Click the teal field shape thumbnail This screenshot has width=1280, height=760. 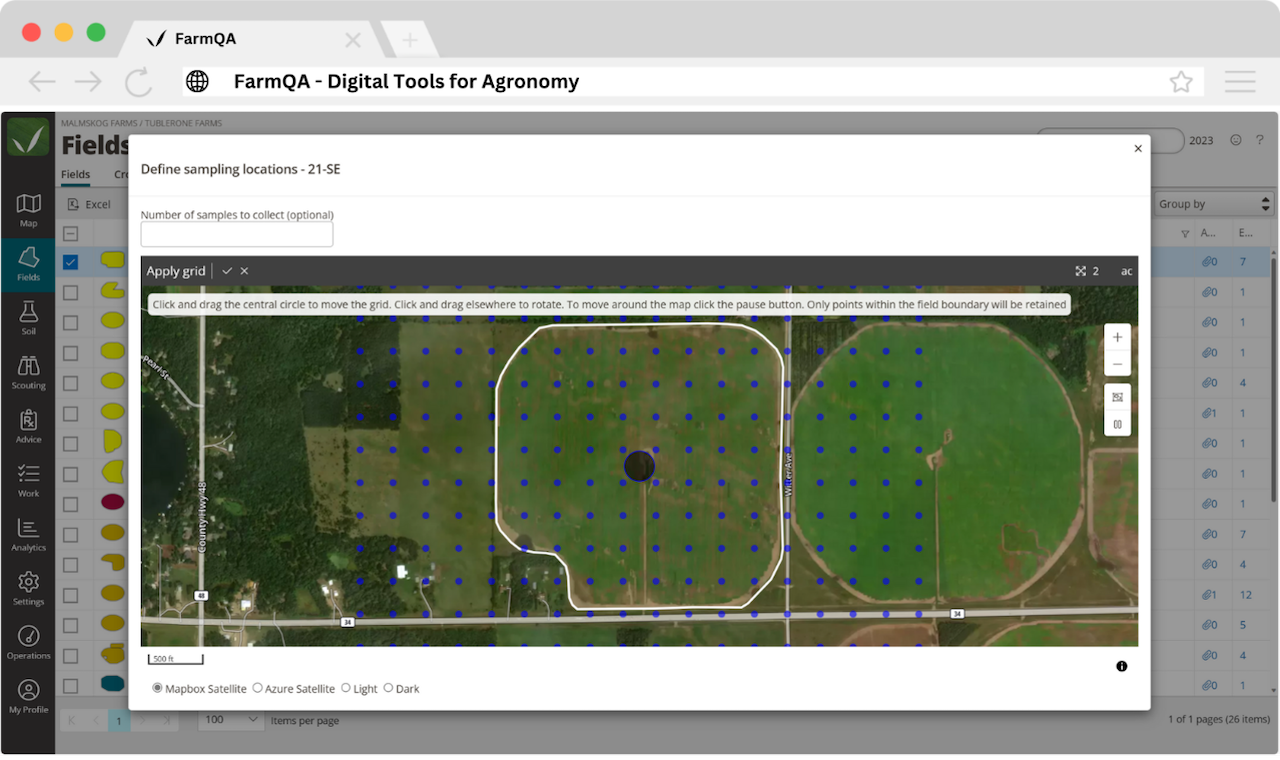(112, 684)
